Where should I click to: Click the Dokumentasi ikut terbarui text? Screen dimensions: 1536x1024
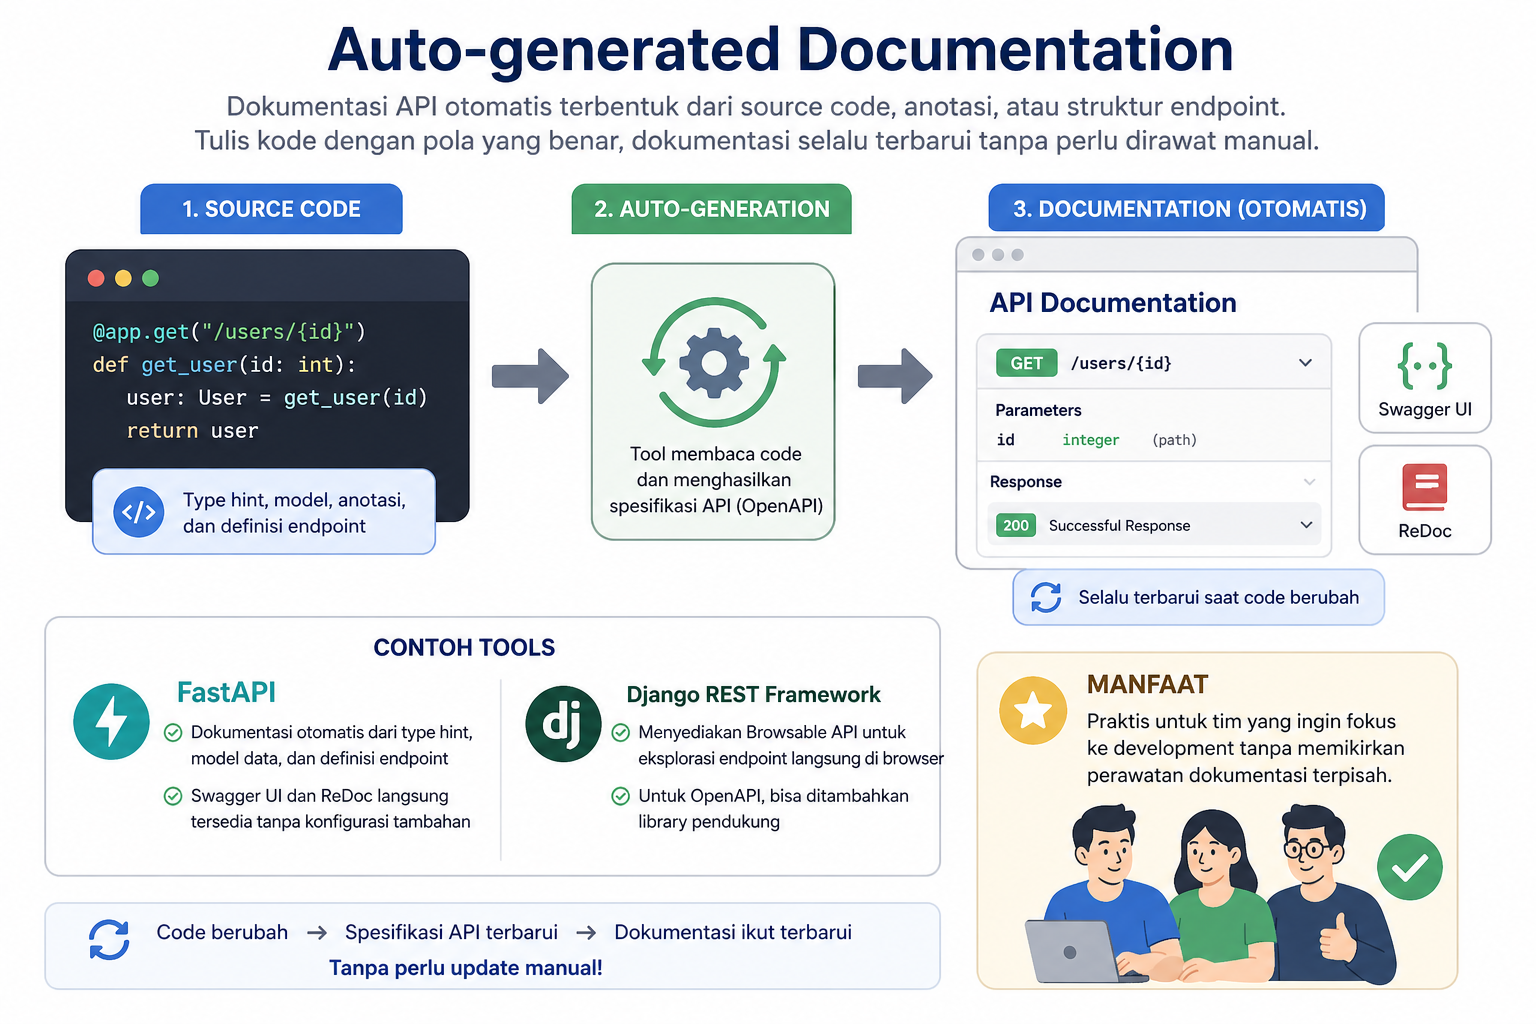733,932
